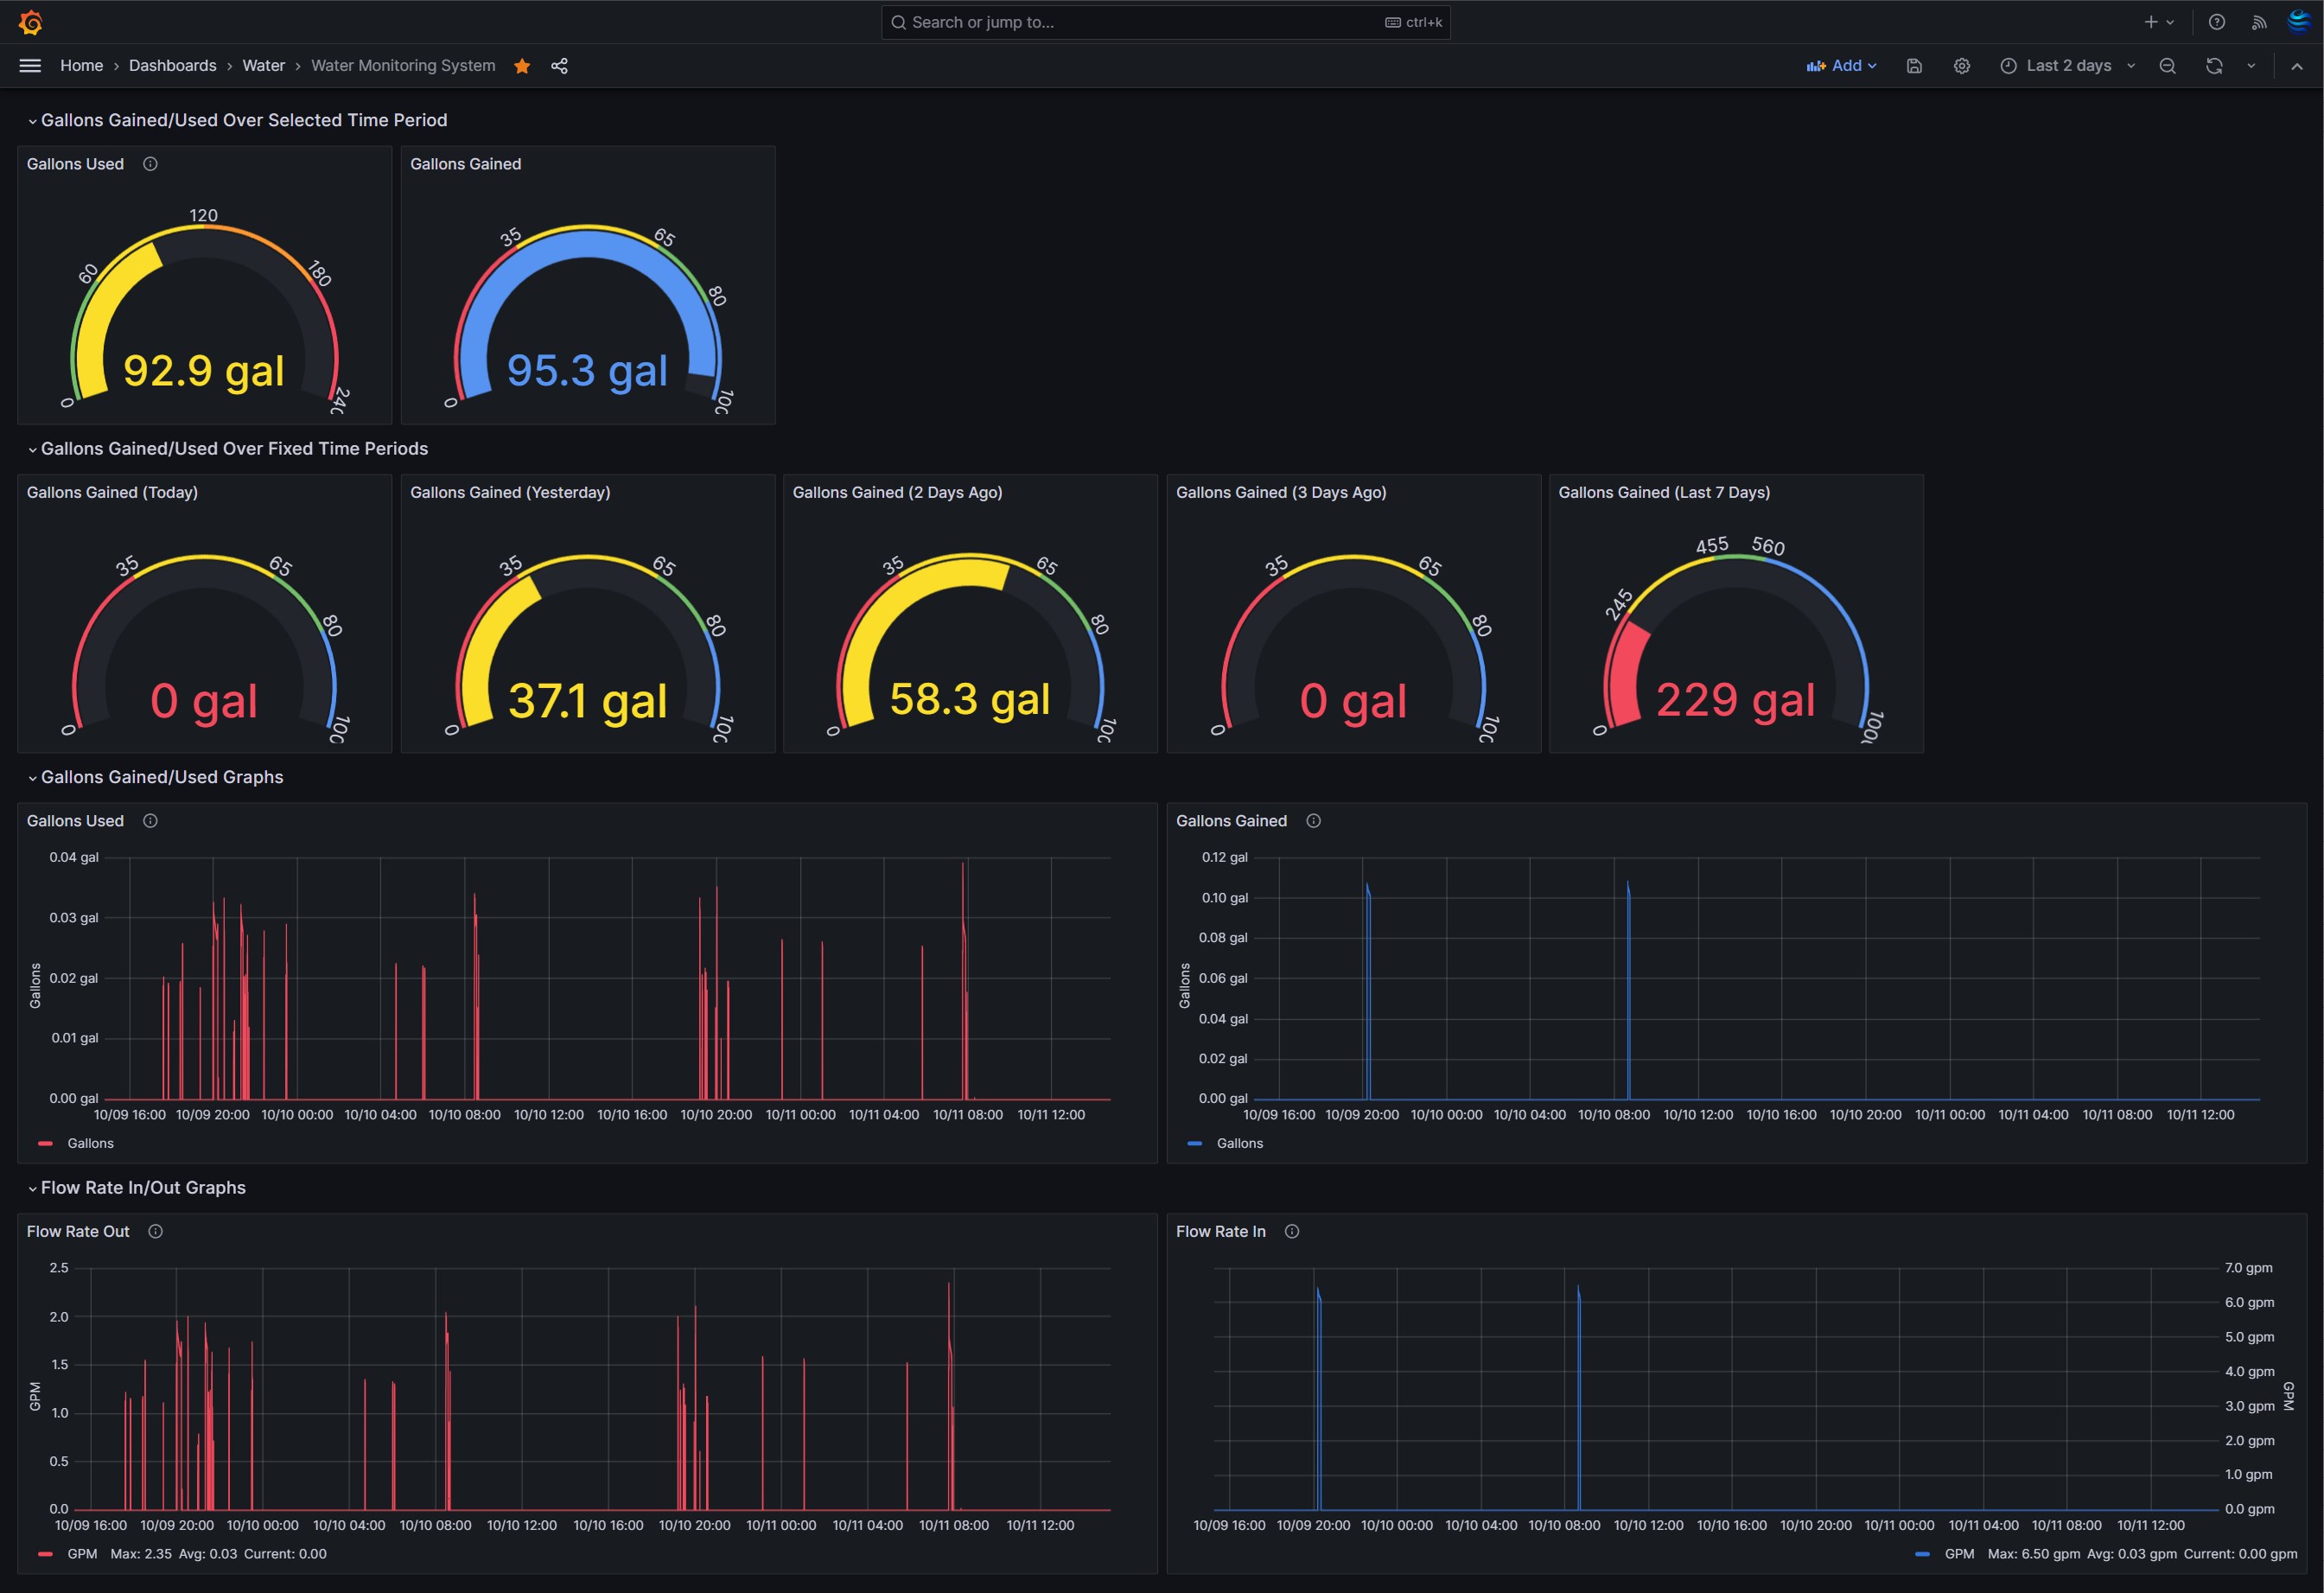Go to Dashboards in the breadcrumb

(172, 66)
